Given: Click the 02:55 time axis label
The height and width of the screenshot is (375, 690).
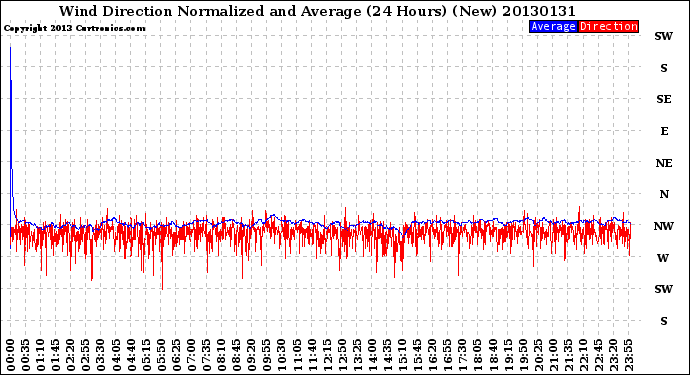Looking at the screenshot, I should pos(86,355).
